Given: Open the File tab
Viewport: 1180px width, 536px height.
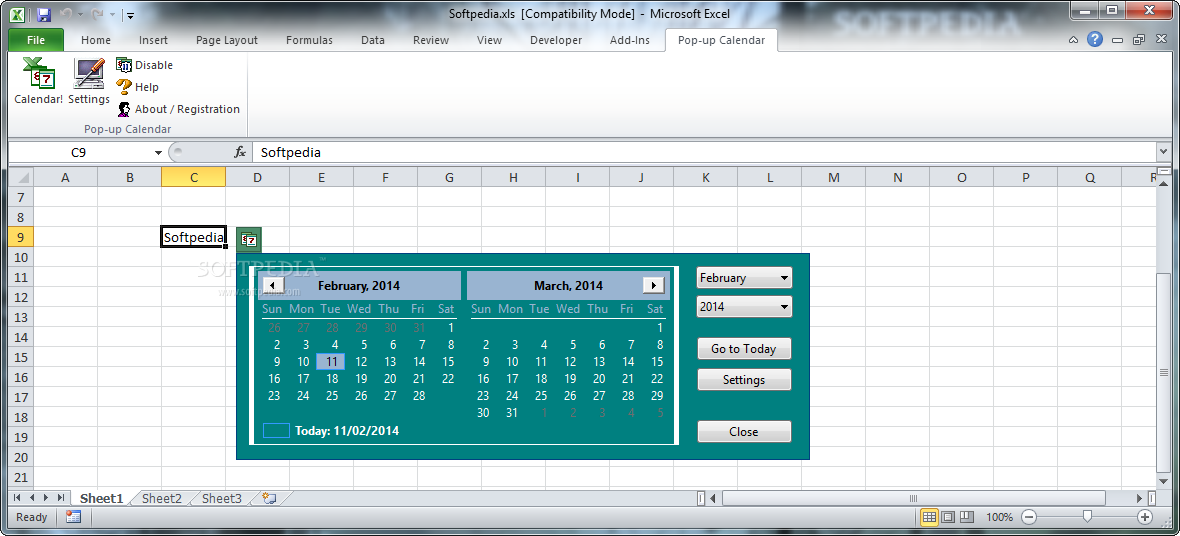Looking at the screenshot, I should click(35, 40).
